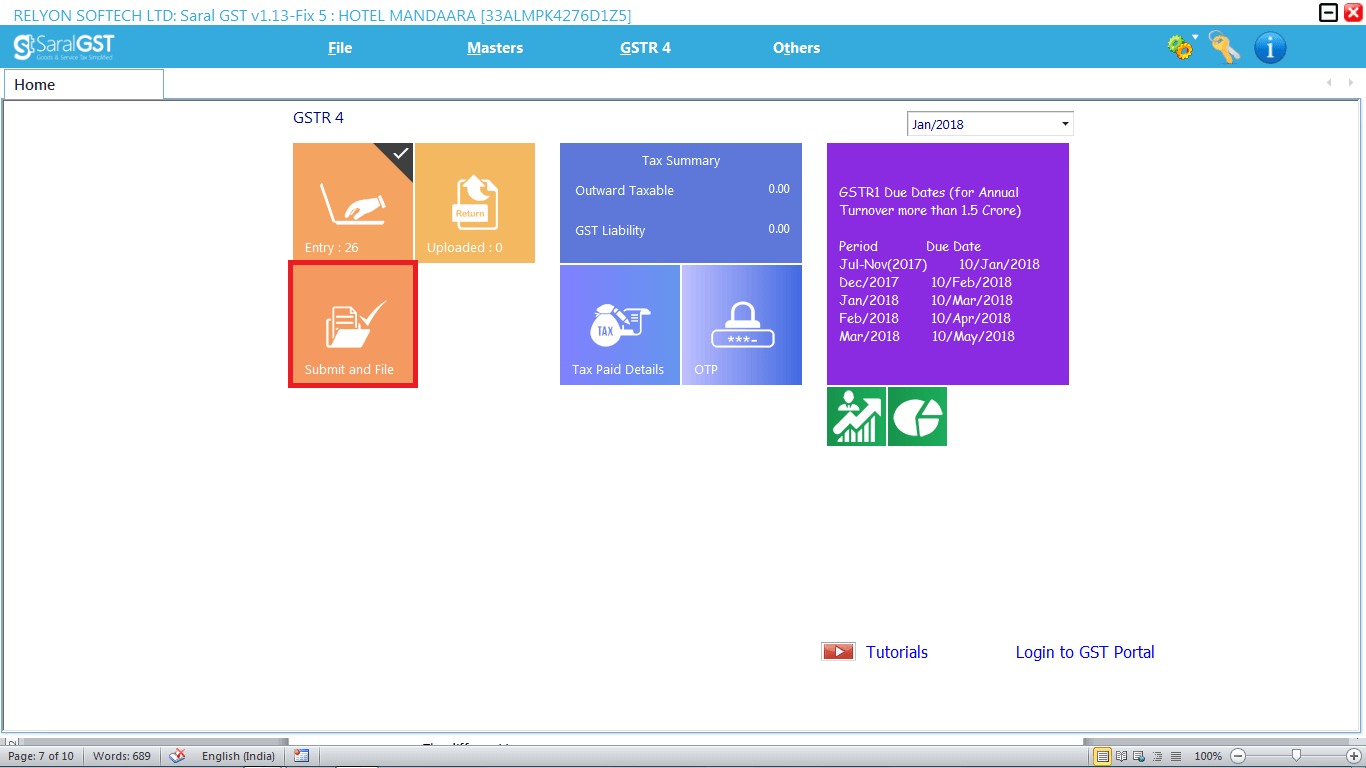Minimize the Saral GST window

1328,13
